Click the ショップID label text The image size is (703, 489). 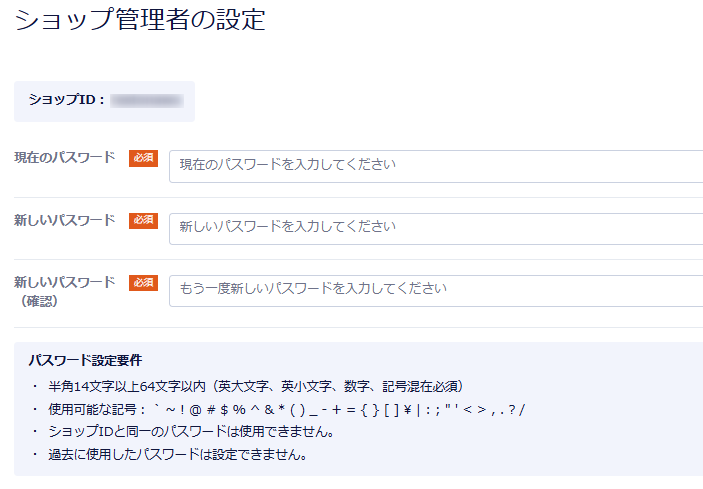click(x=66, y=101)
